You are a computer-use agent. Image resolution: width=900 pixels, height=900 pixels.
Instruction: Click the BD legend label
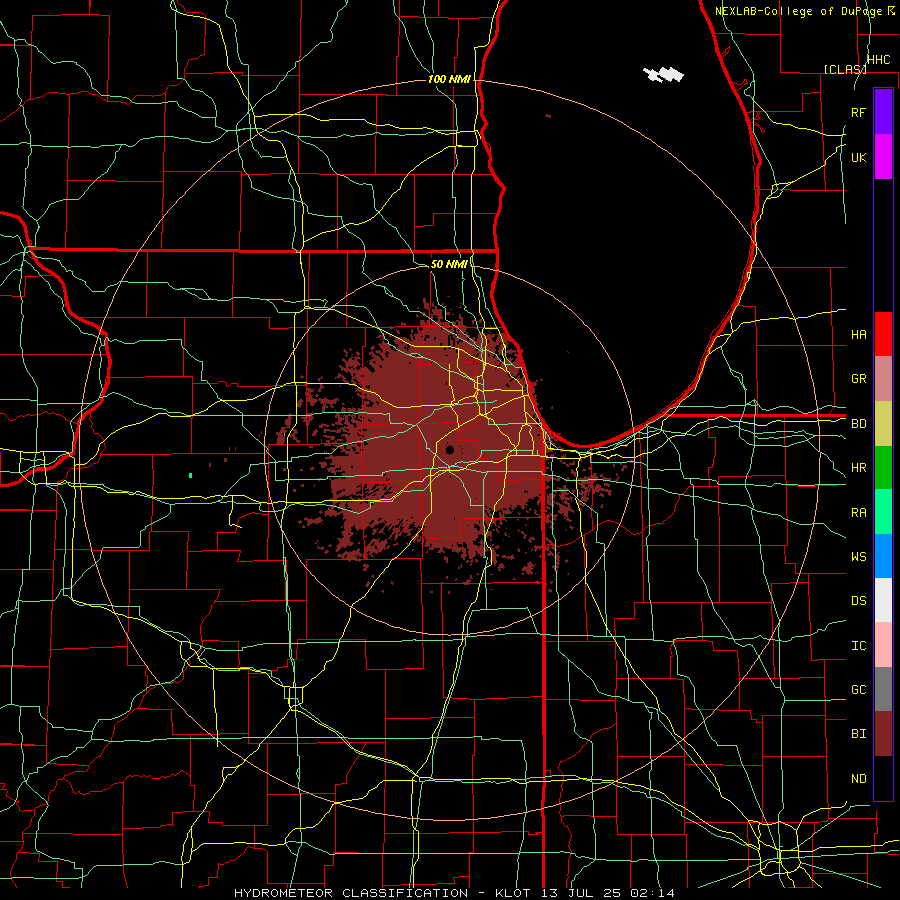(858, 424)
